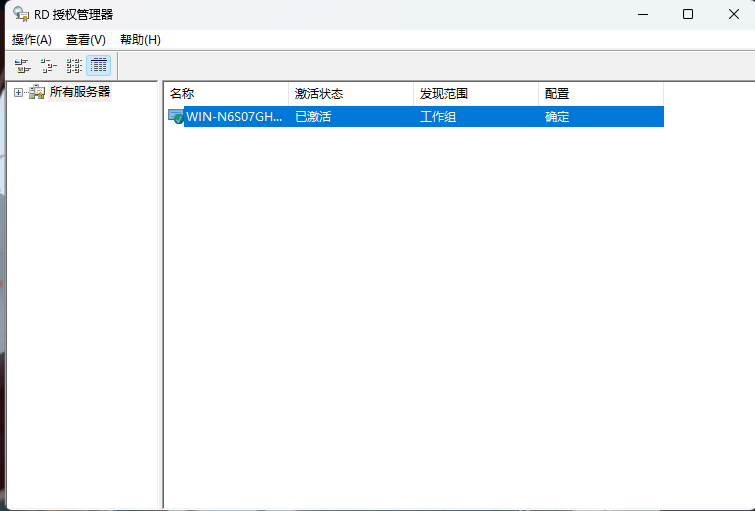The height and width of the screenshot is (511, 755).
Task: Click the 发现范围 column header
Action: click(475, 94)
